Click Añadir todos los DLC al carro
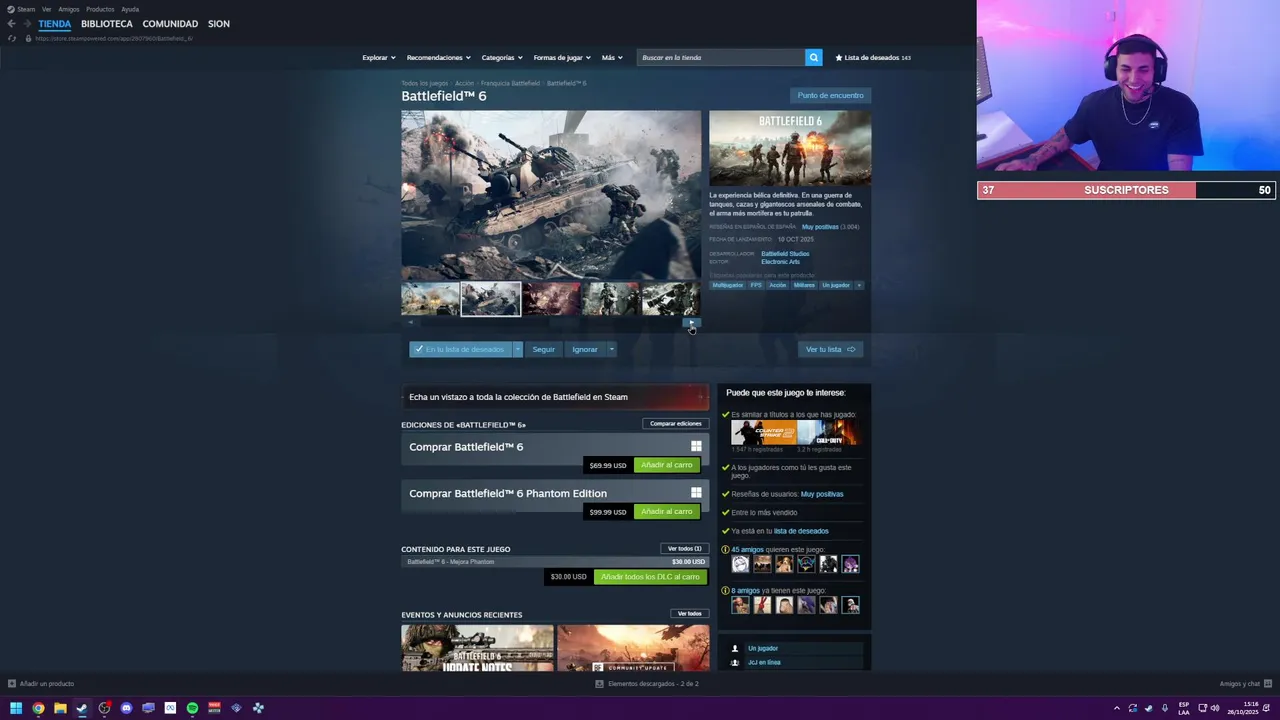This screenshot has width=1280, height=720. coord(650,577)
